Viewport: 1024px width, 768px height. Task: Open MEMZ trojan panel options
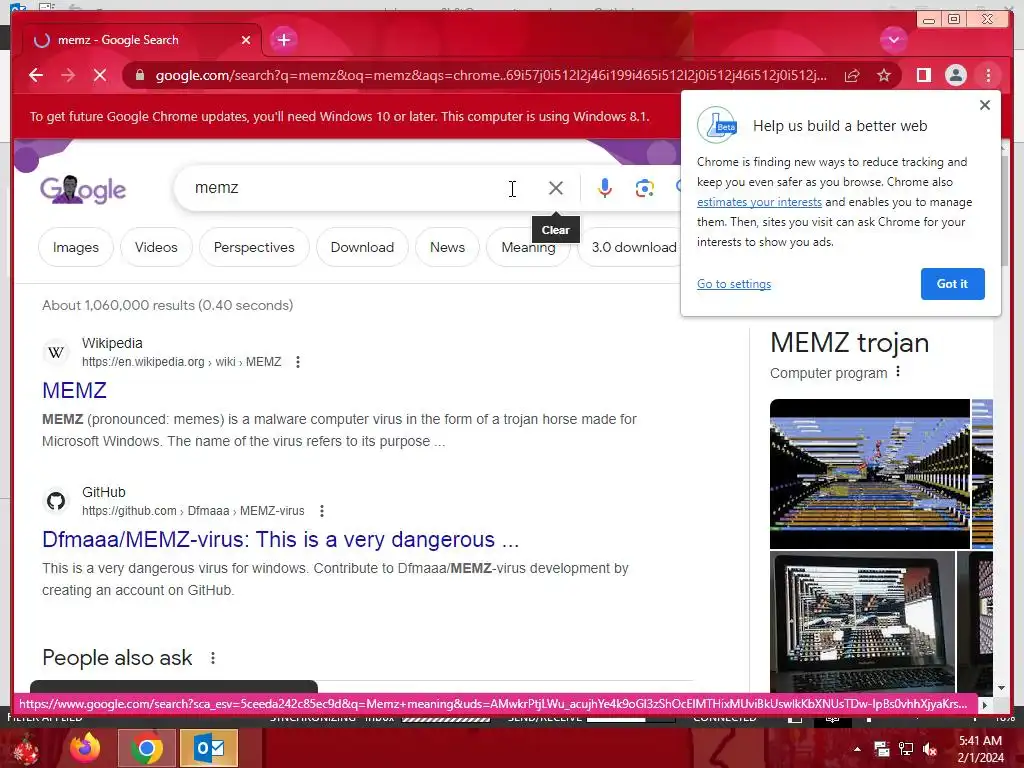[x=898, y=372]
